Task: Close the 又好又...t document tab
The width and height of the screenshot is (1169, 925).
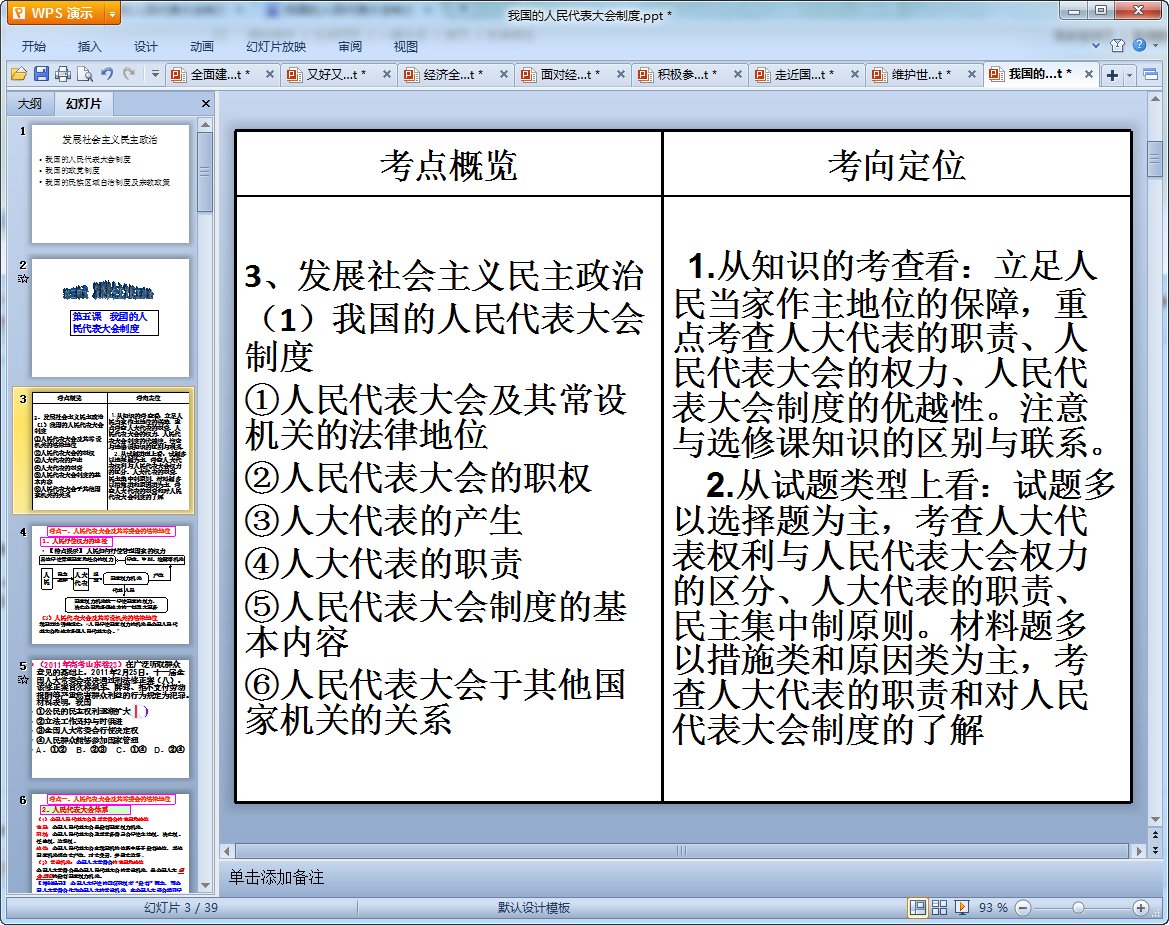Action: [x=387, y=75]
